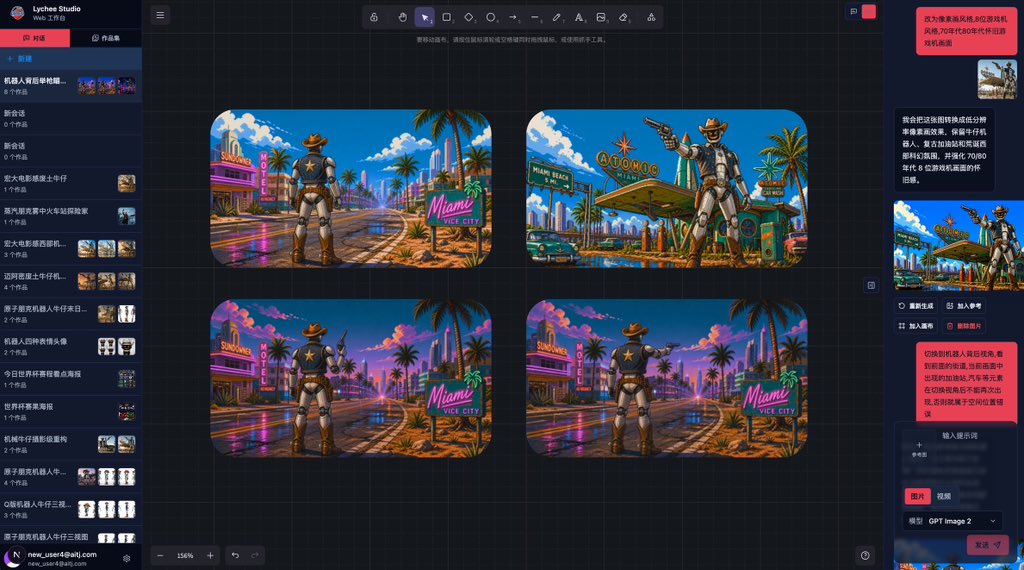1024x570 pixels.
Task: Reset zoom via 156% label
Action: [185, 556]
